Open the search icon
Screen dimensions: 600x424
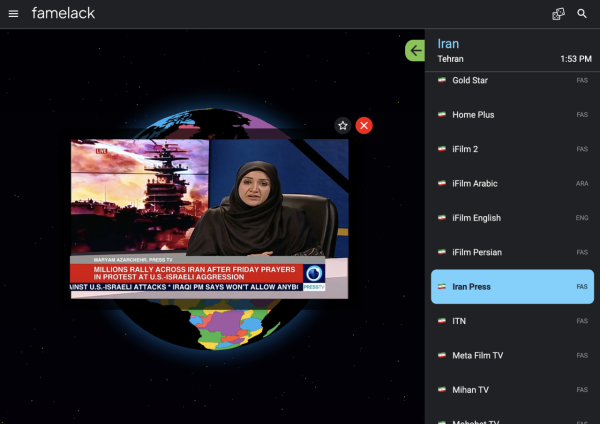(582, 14)
